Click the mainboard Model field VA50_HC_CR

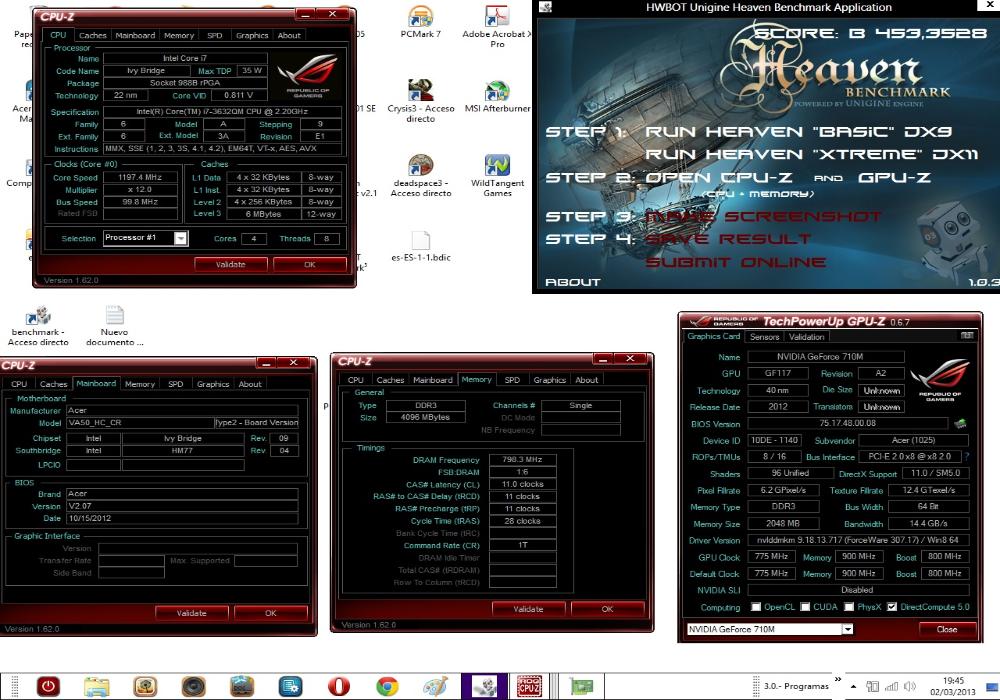[140, 423]
